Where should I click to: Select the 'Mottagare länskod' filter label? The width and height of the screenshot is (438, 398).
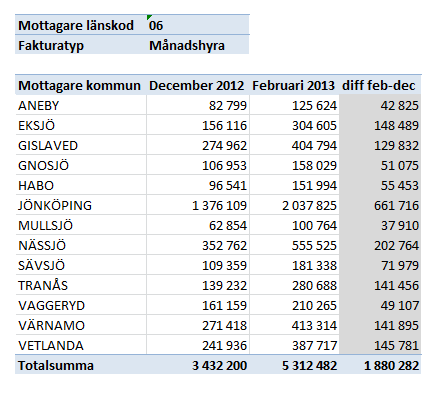click(76, 26)
